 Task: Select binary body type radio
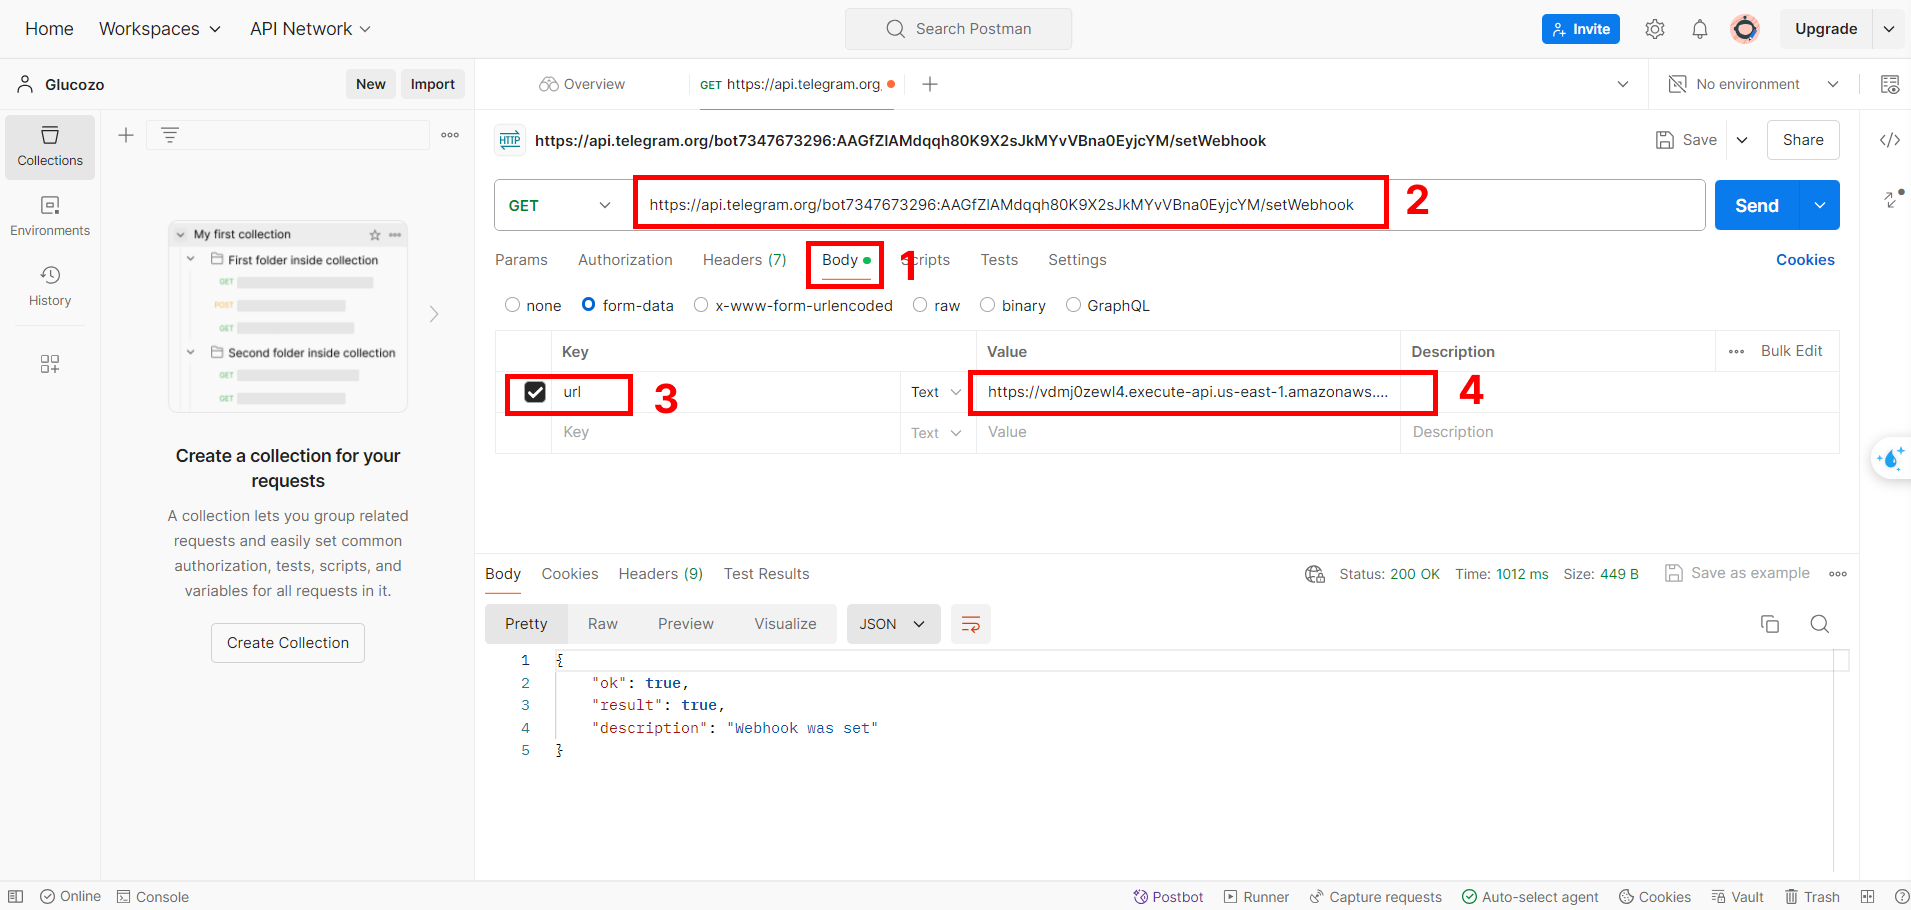point(987,305)
